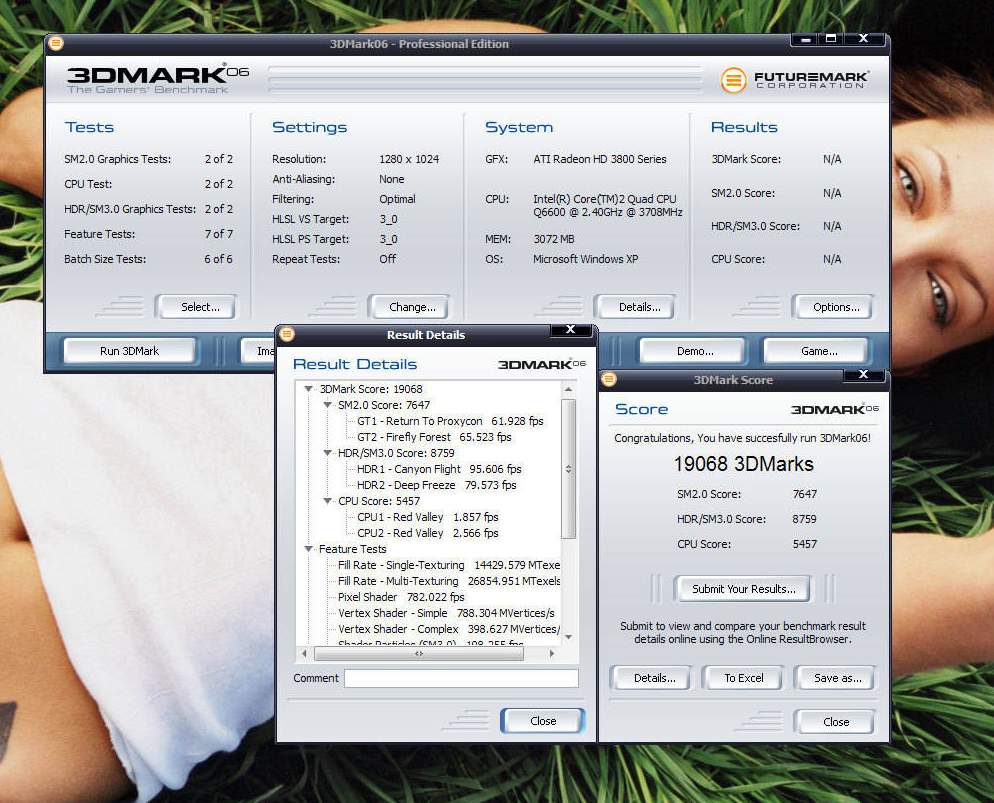Focus the Comment input field
This screenshot has width=994, height=803.
[462, 678]
